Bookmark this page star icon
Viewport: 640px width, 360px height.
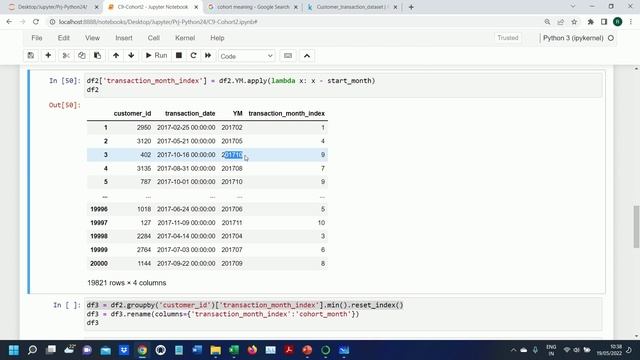(574, 22)
